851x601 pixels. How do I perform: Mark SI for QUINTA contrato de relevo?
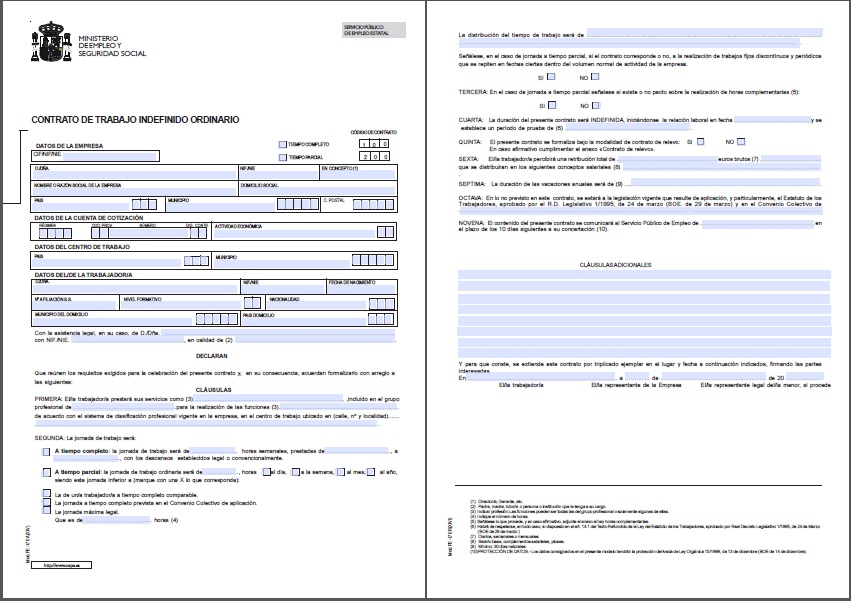pos(701,141)
